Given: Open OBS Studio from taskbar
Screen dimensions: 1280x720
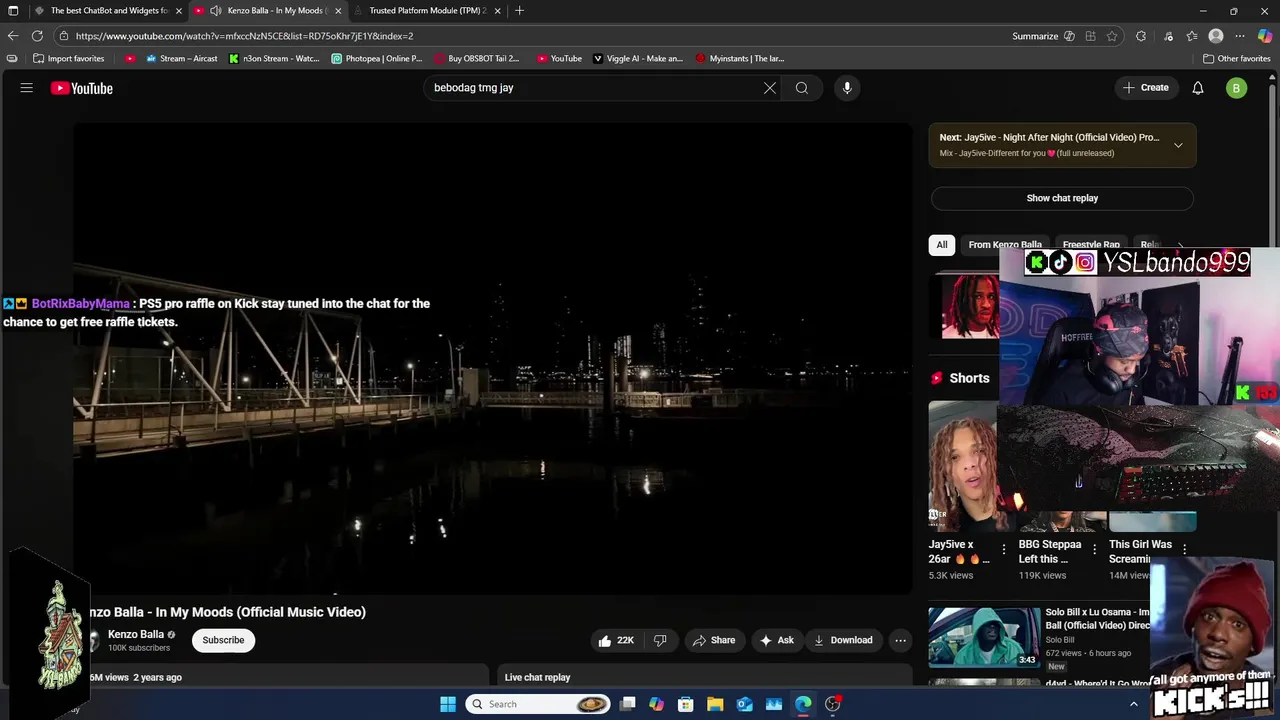Looking at the screenshot, I should (833, 704).
